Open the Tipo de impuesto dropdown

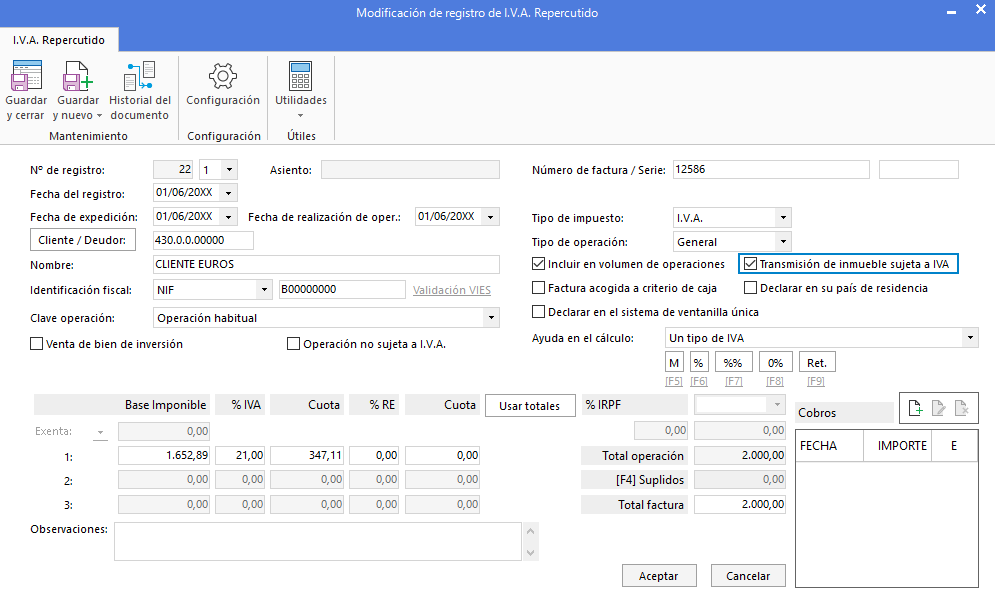tap(783, 218)
